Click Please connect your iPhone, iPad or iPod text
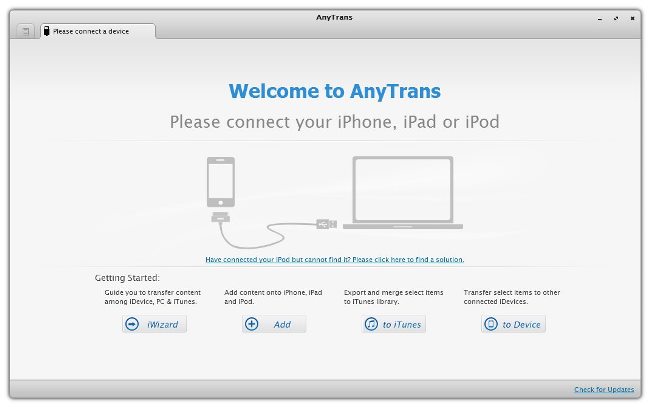 (x=335, y=122)
